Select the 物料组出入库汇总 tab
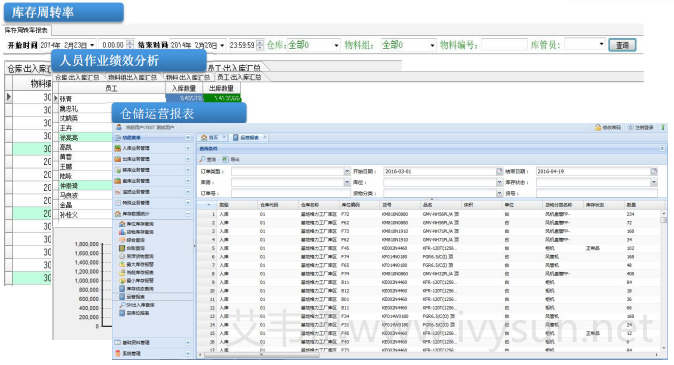This screenshot has height=365, width=674. [x=132, y=77]
